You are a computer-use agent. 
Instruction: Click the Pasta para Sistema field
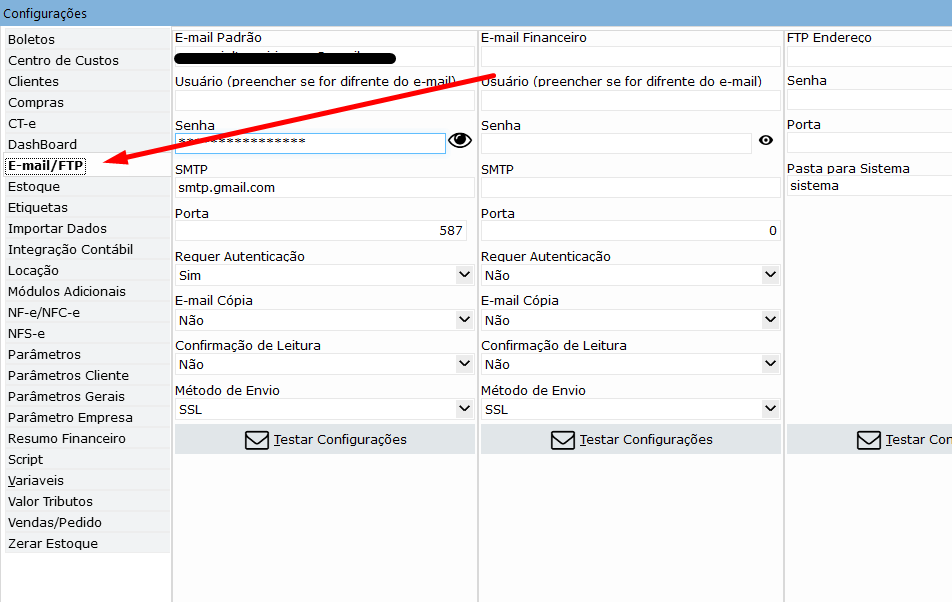(x=868, y=186)
